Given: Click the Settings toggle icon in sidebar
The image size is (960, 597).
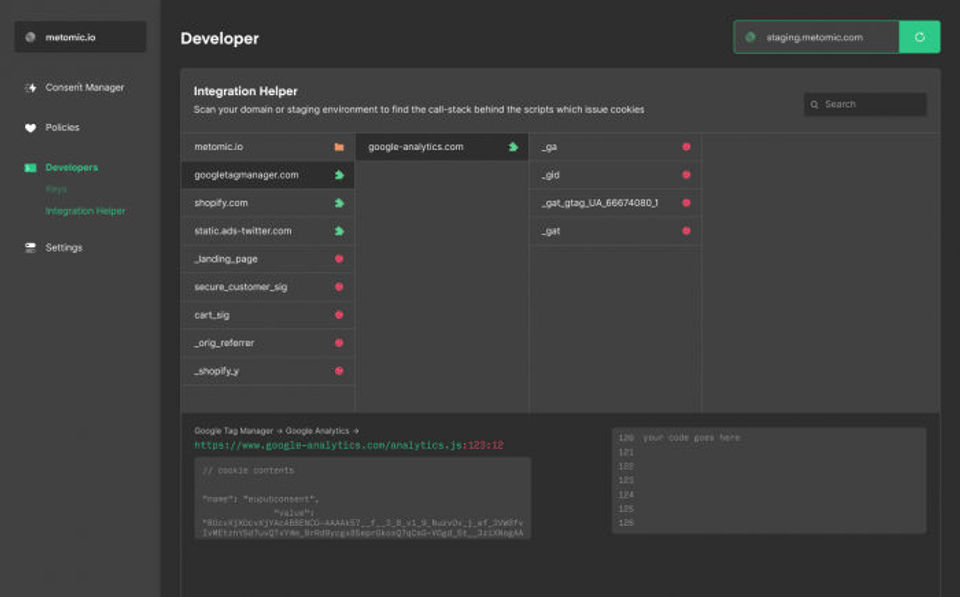Looking at the screenshot, I should pyautogui.click(x=30, y=247).
